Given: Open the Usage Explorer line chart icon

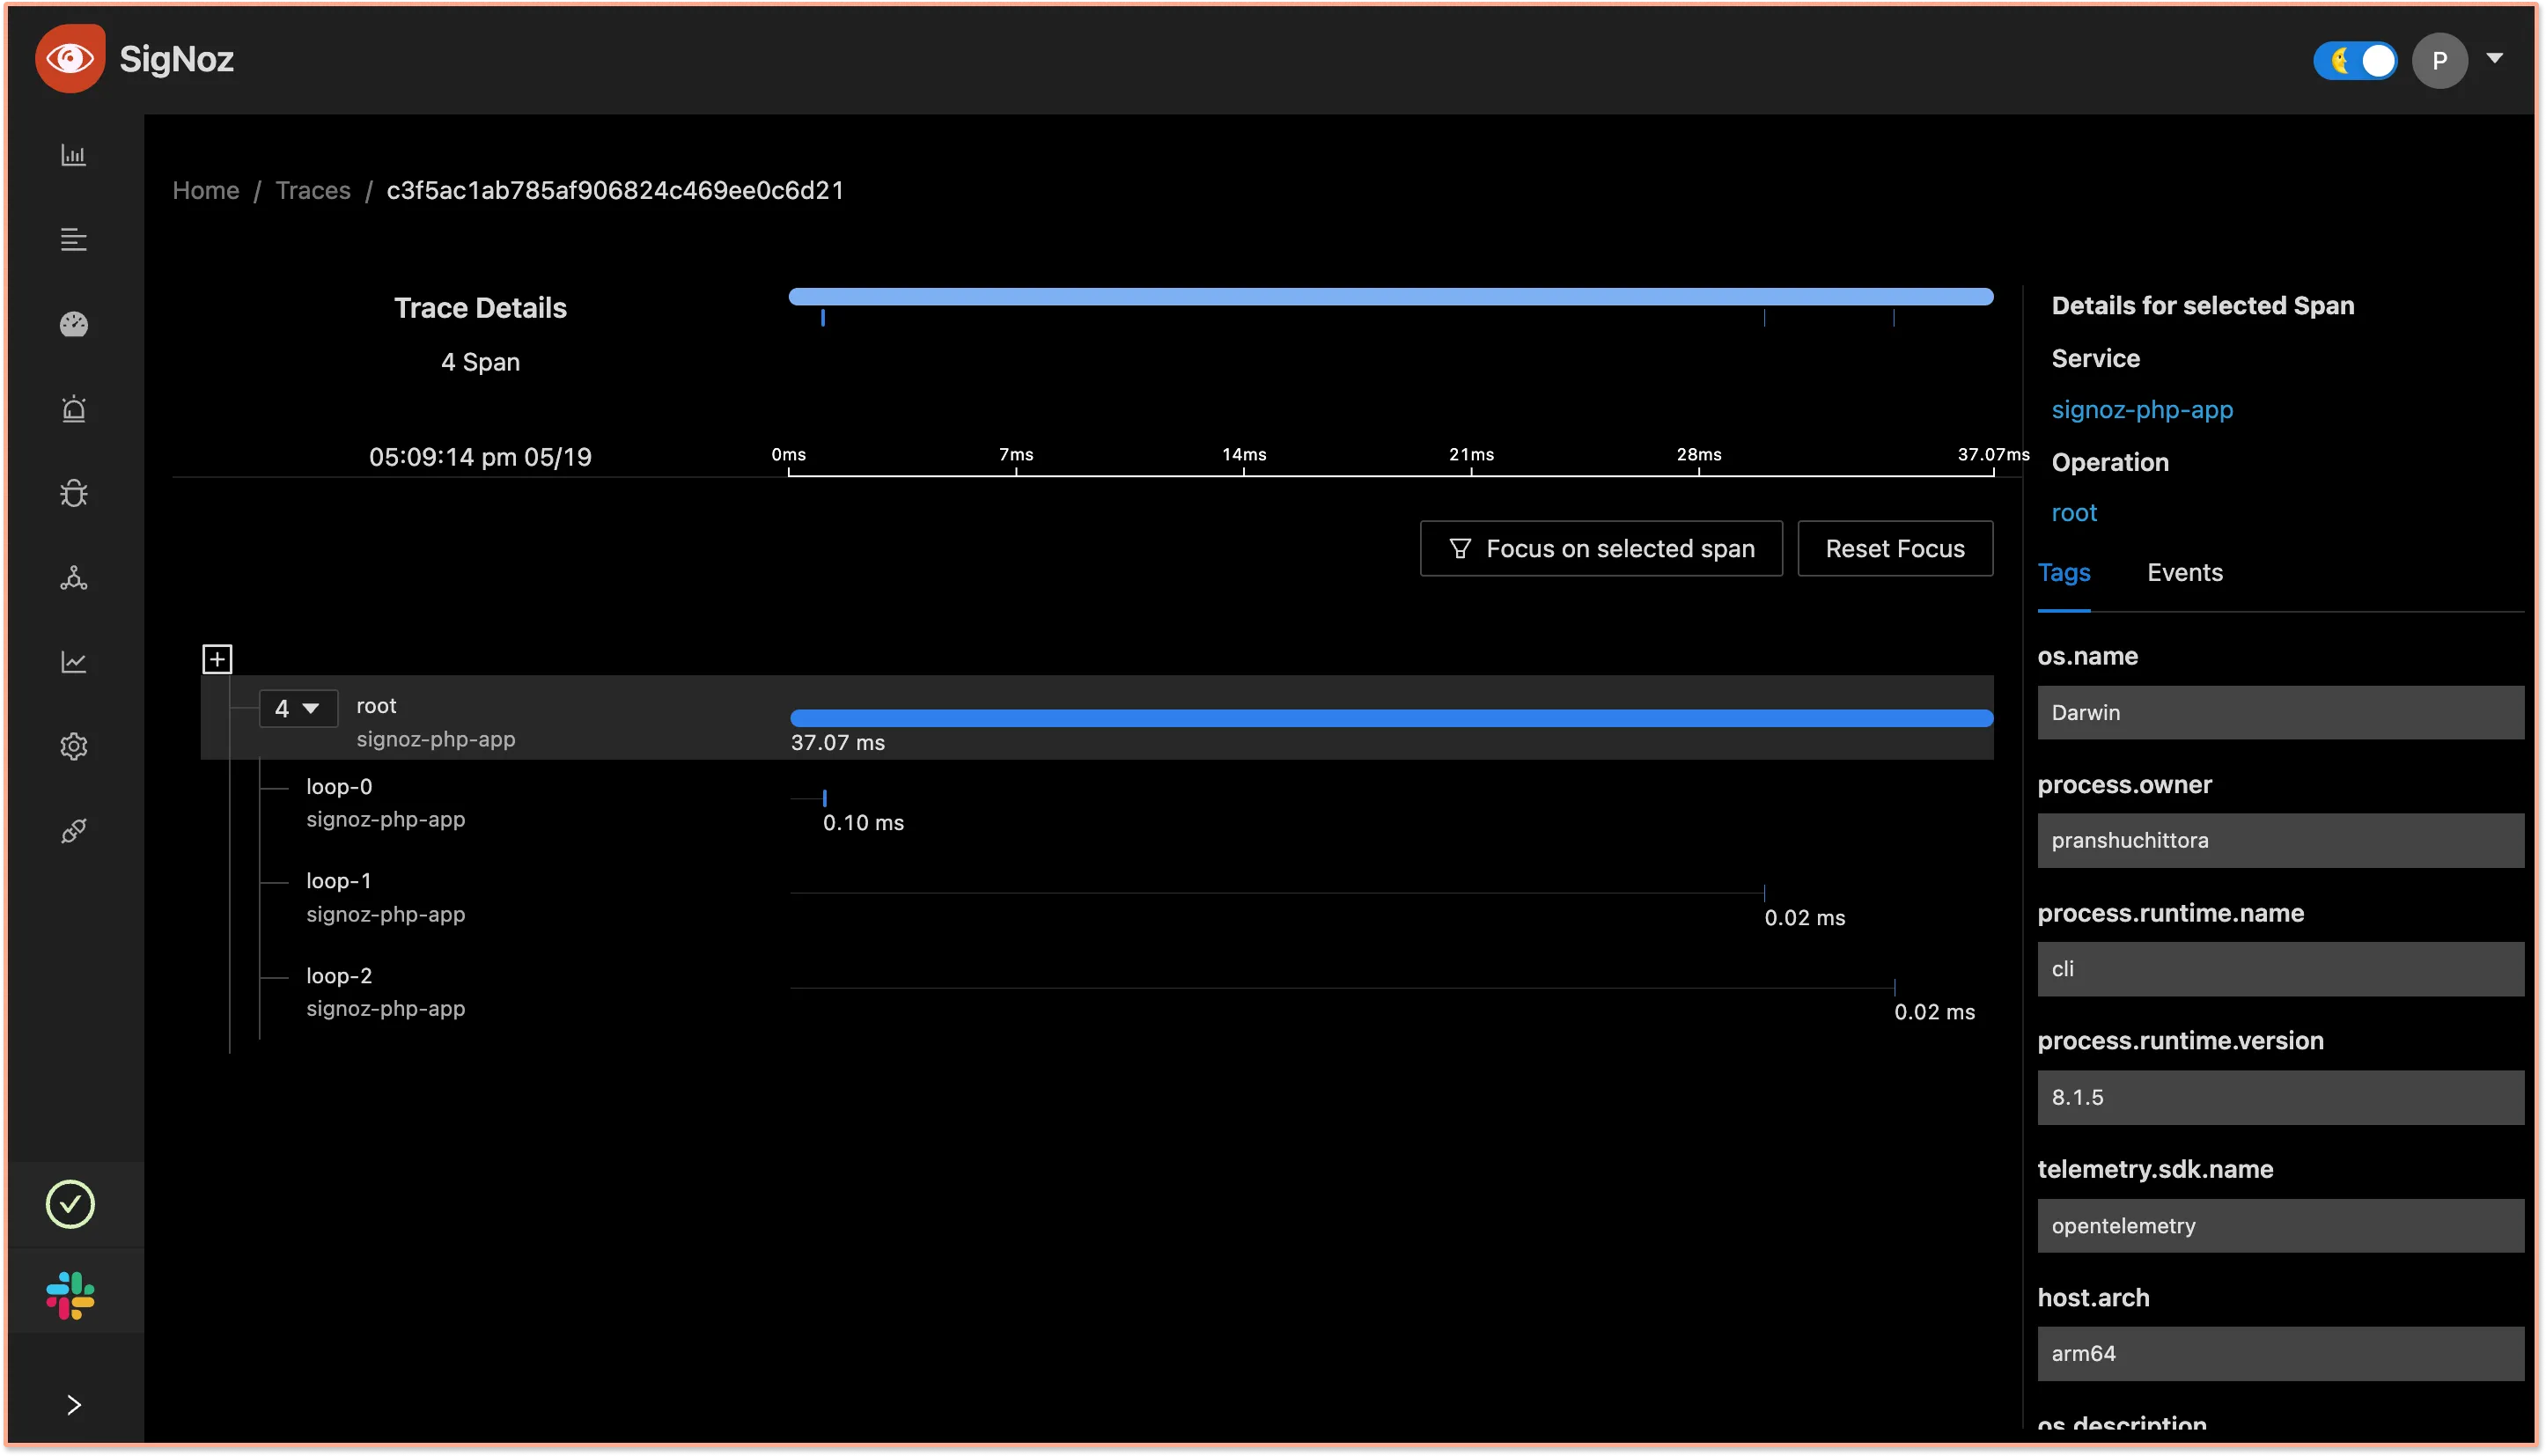Looking at the screenshot, I should 73,662.
